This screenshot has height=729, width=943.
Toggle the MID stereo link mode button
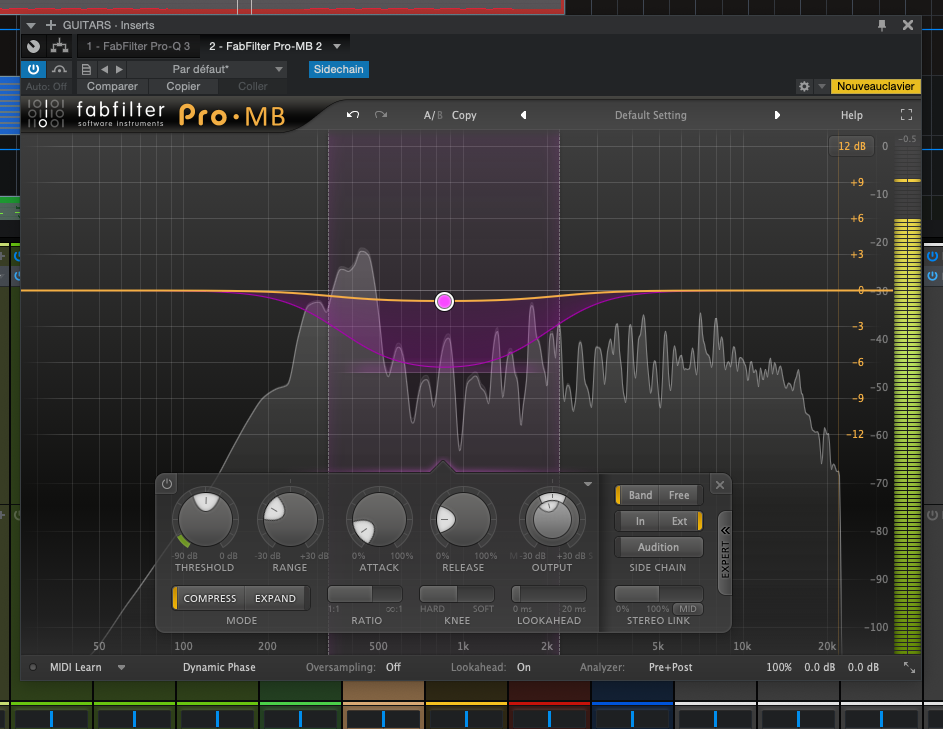pos(687,609)
